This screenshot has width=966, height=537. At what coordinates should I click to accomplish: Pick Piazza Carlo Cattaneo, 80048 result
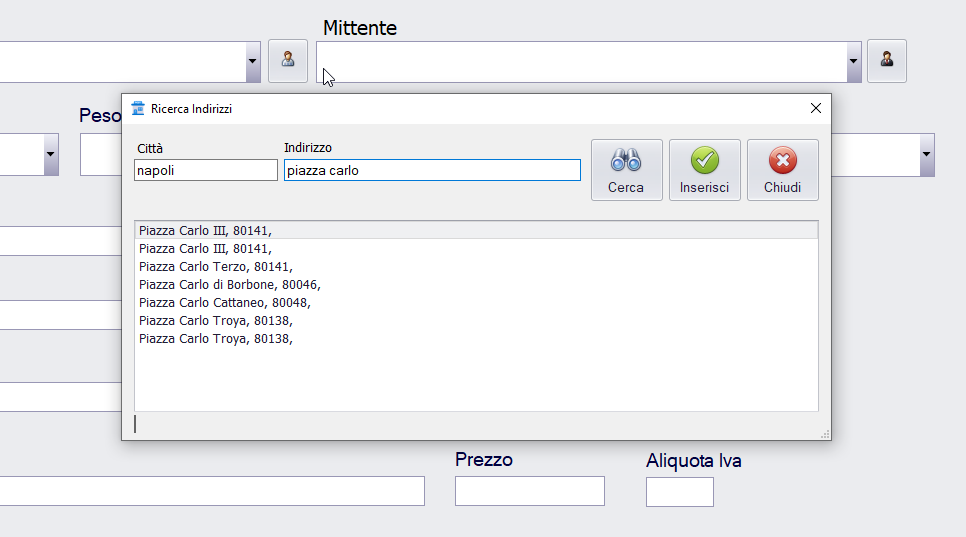pyautogui.click(x=224, y=303)
